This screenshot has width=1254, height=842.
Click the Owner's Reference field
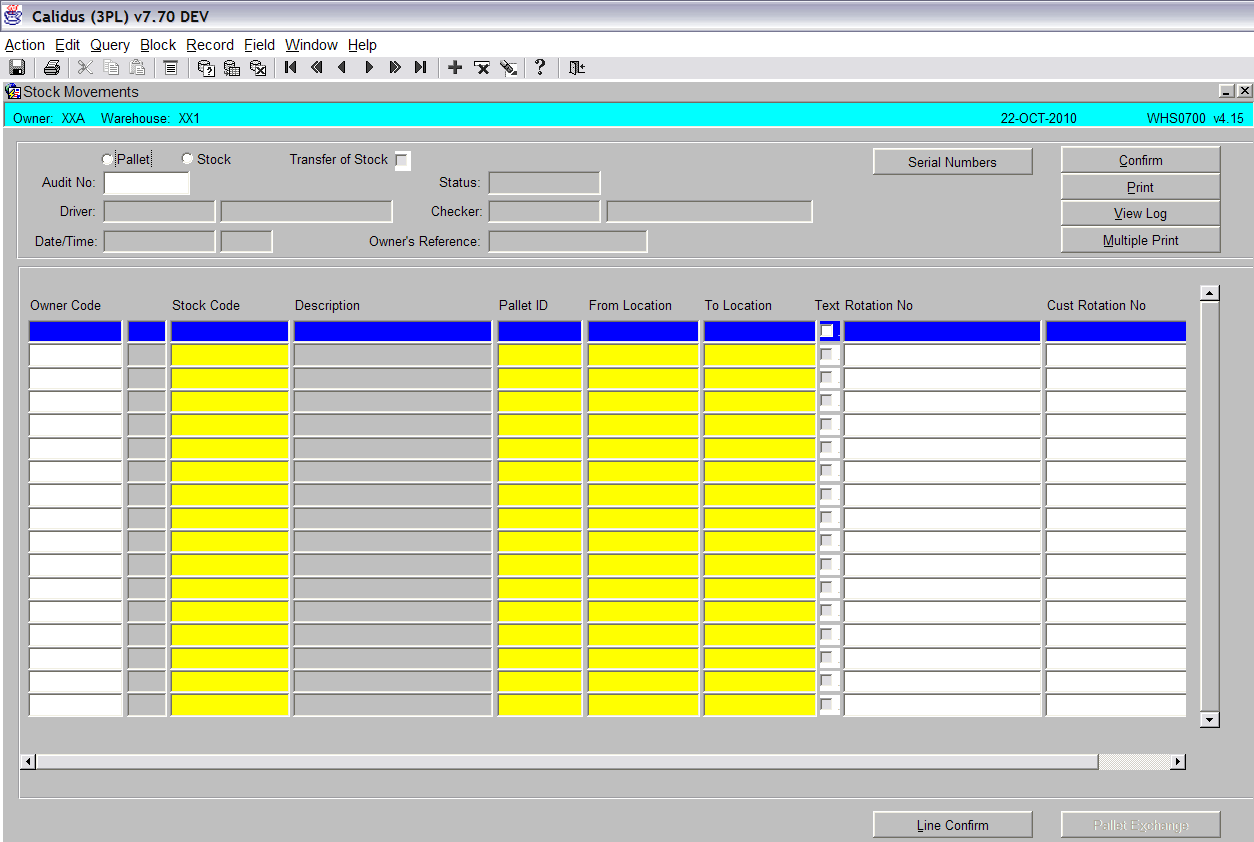point(567,241)
